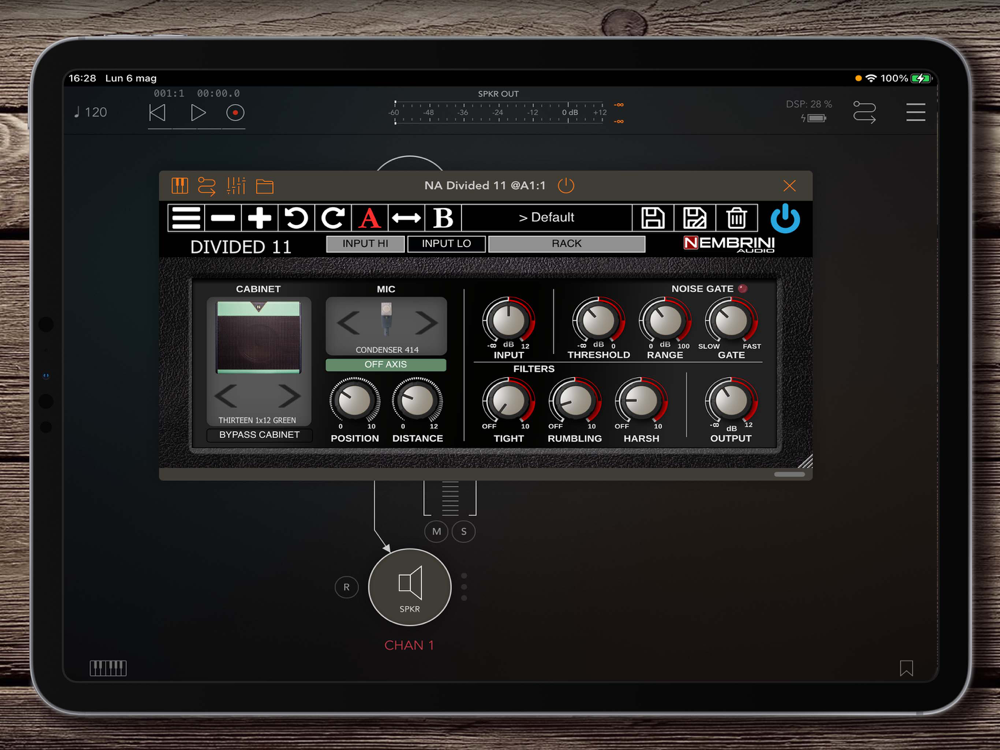Click the DSP 28 % indicator
This screenshot has width=1000, height=750.
[x=809, y=104]
